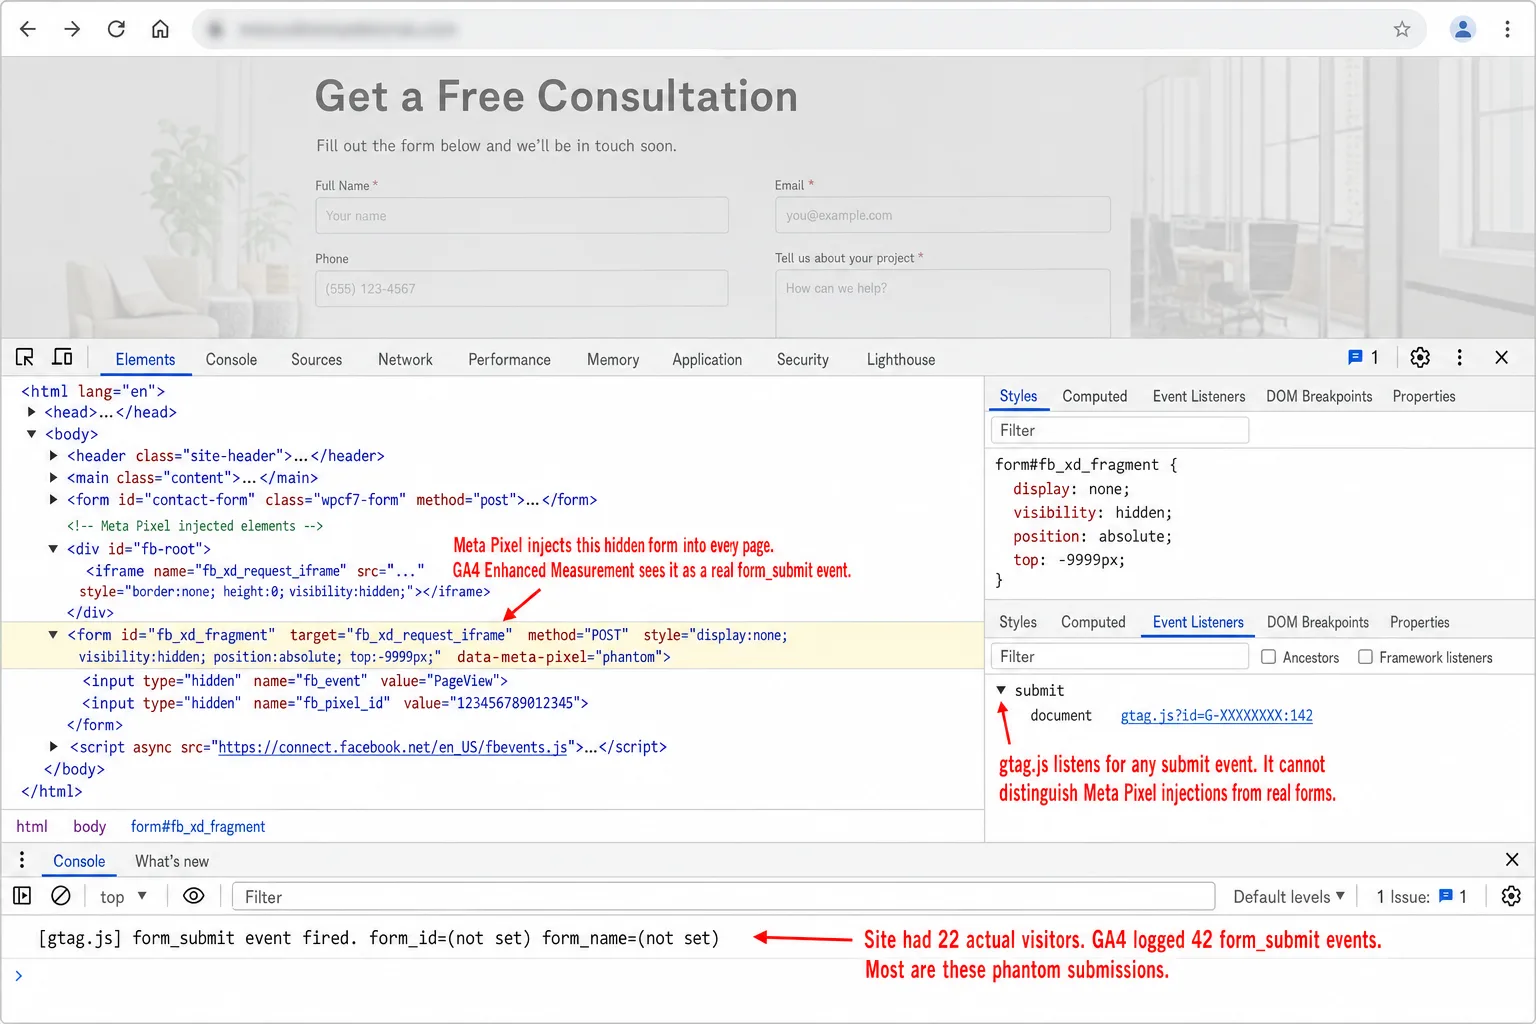Viewport: 1536px width, 1024px height.
Task: Select the upper DOM Breakpoints tab
Action: (x=1319, y=396)
